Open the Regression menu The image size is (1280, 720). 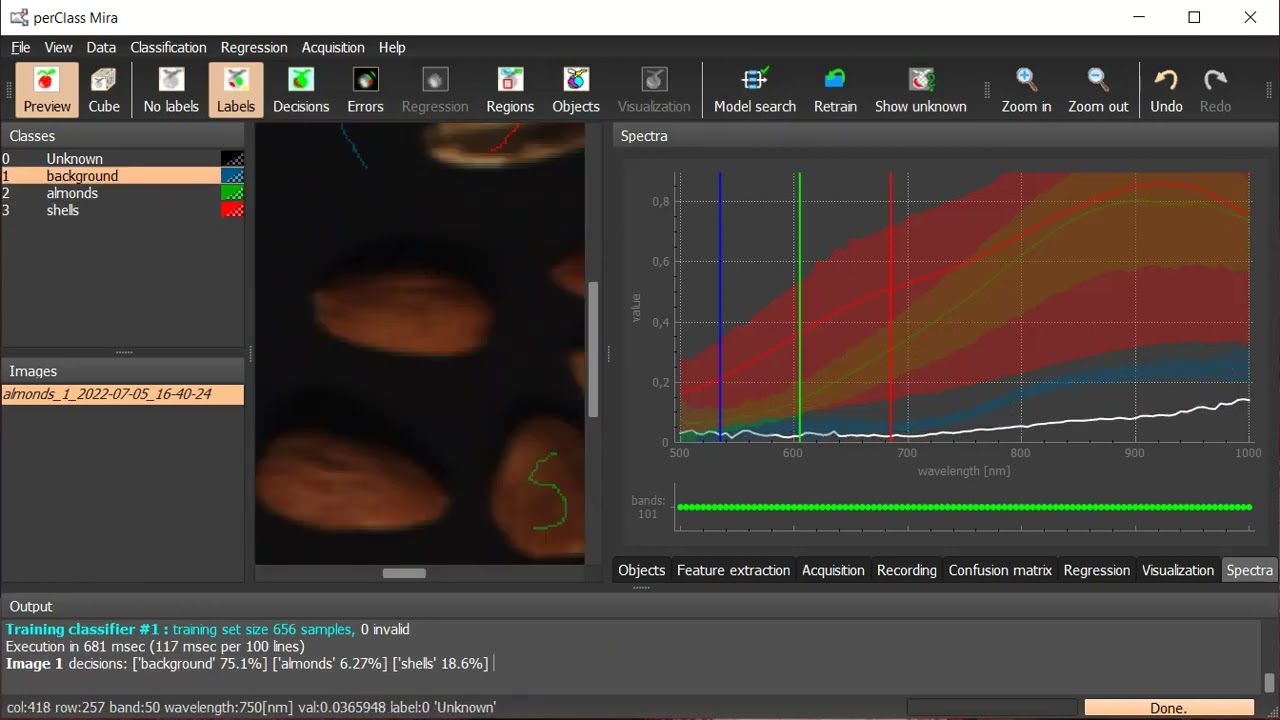(x=254, y=47)
